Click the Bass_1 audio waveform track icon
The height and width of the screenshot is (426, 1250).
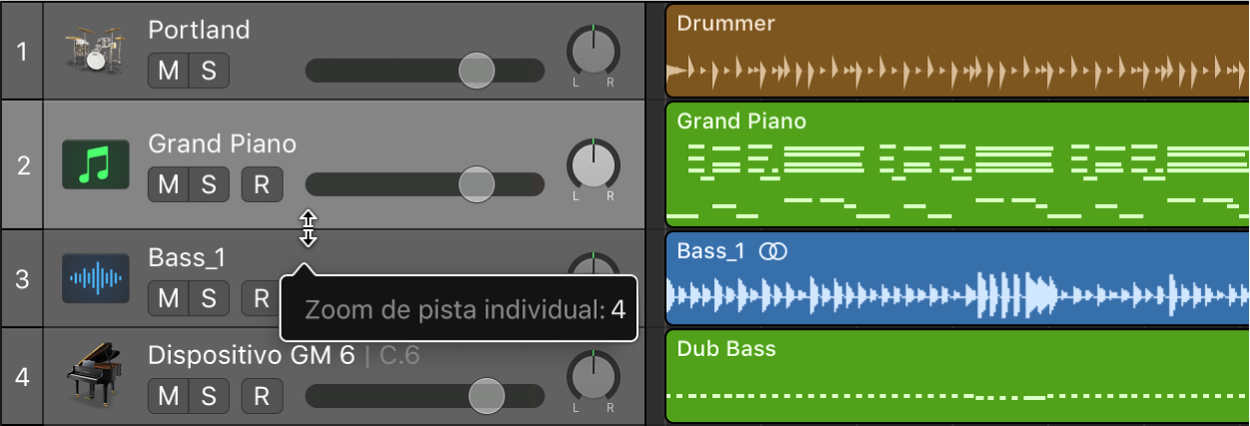tap(95, 279)
